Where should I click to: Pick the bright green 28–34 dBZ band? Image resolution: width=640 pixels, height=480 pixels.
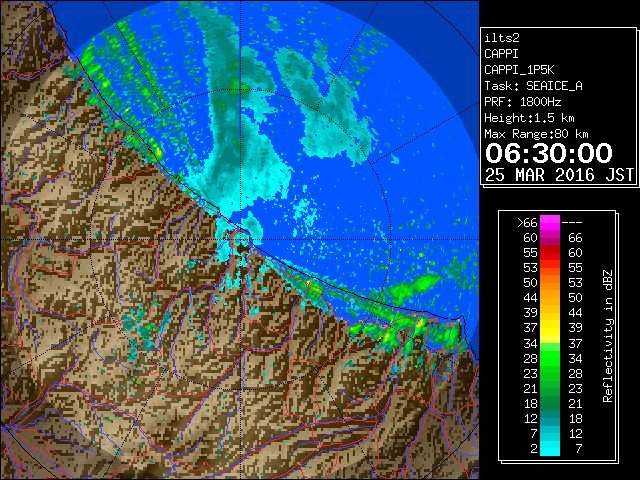coord(550,358)
